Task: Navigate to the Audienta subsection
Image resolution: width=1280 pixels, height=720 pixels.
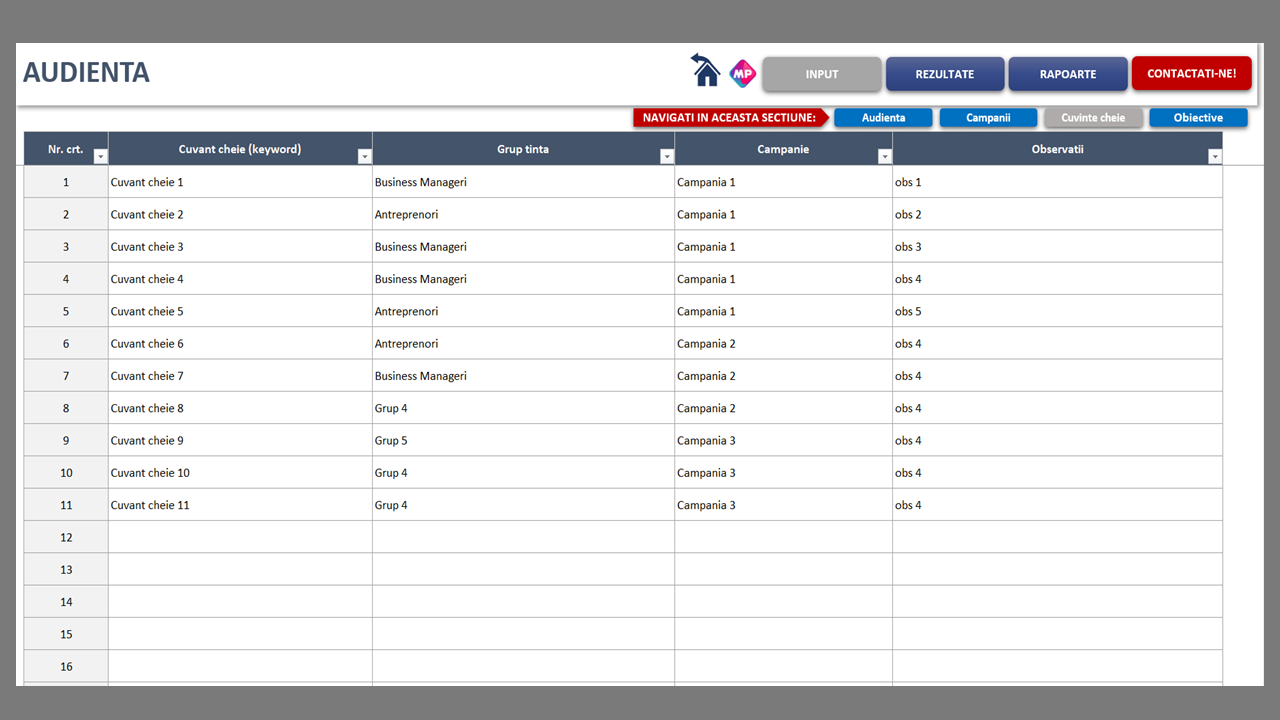Action: tap(883, 118)
